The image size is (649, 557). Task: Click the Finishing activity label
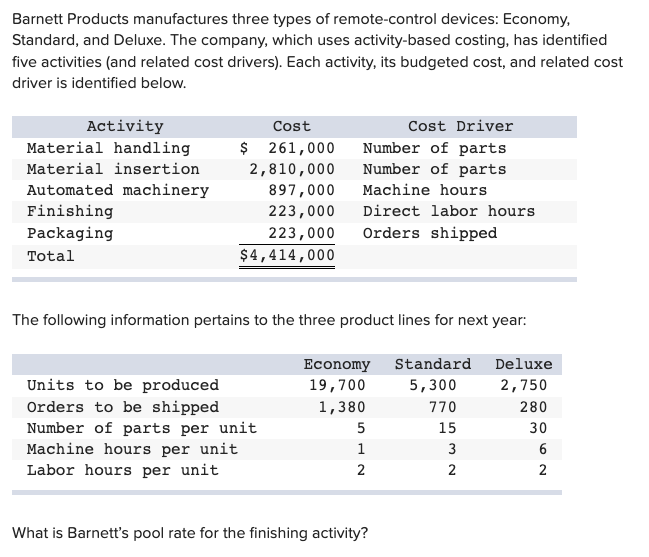(x=70, y=211)
